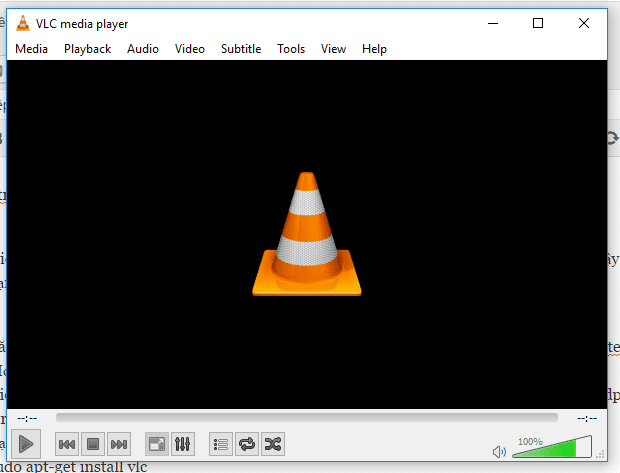
Task: Click the elapsed time label
Action: (x=27, y=418)
